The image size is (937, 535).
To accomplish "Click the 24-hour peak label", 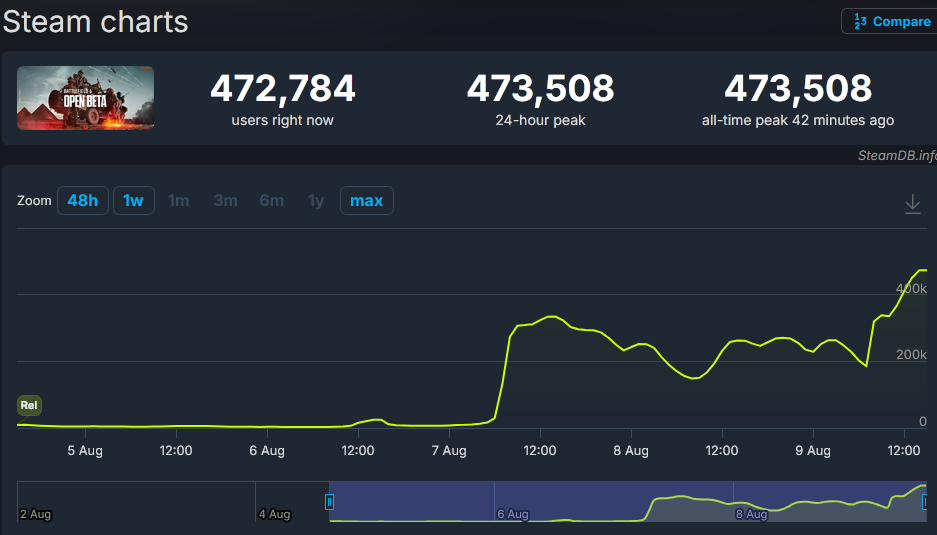I will pos(540,120).
